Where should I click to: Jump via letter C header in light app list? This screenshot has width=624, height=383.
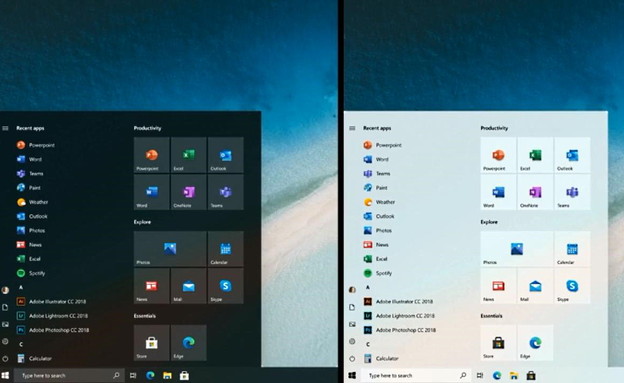pyautogui.click(x=368, y=344)
